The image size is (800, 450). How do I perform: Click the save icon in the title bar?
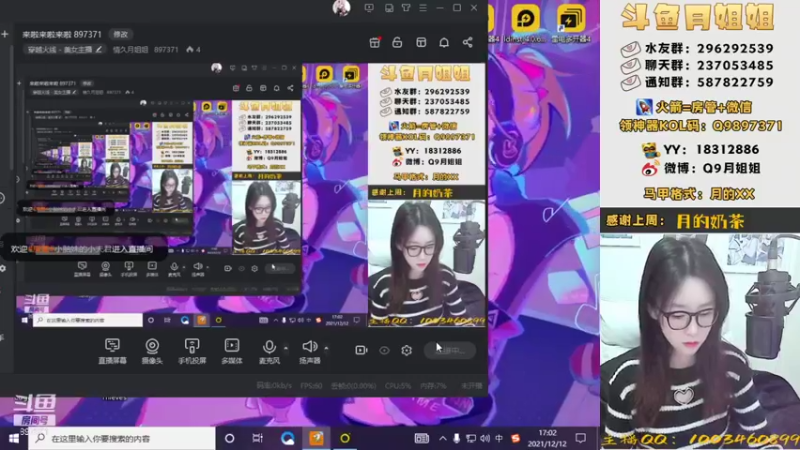click(389, 8)
